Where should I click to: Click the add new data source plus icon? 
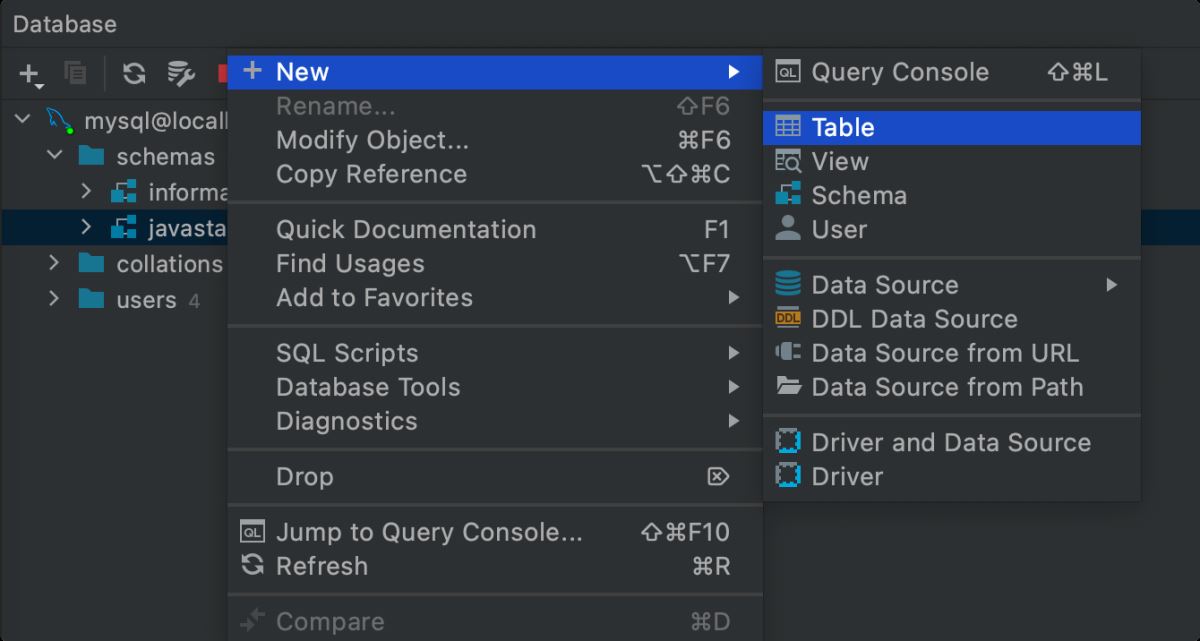pyautogui.click(x=30, y=73)
